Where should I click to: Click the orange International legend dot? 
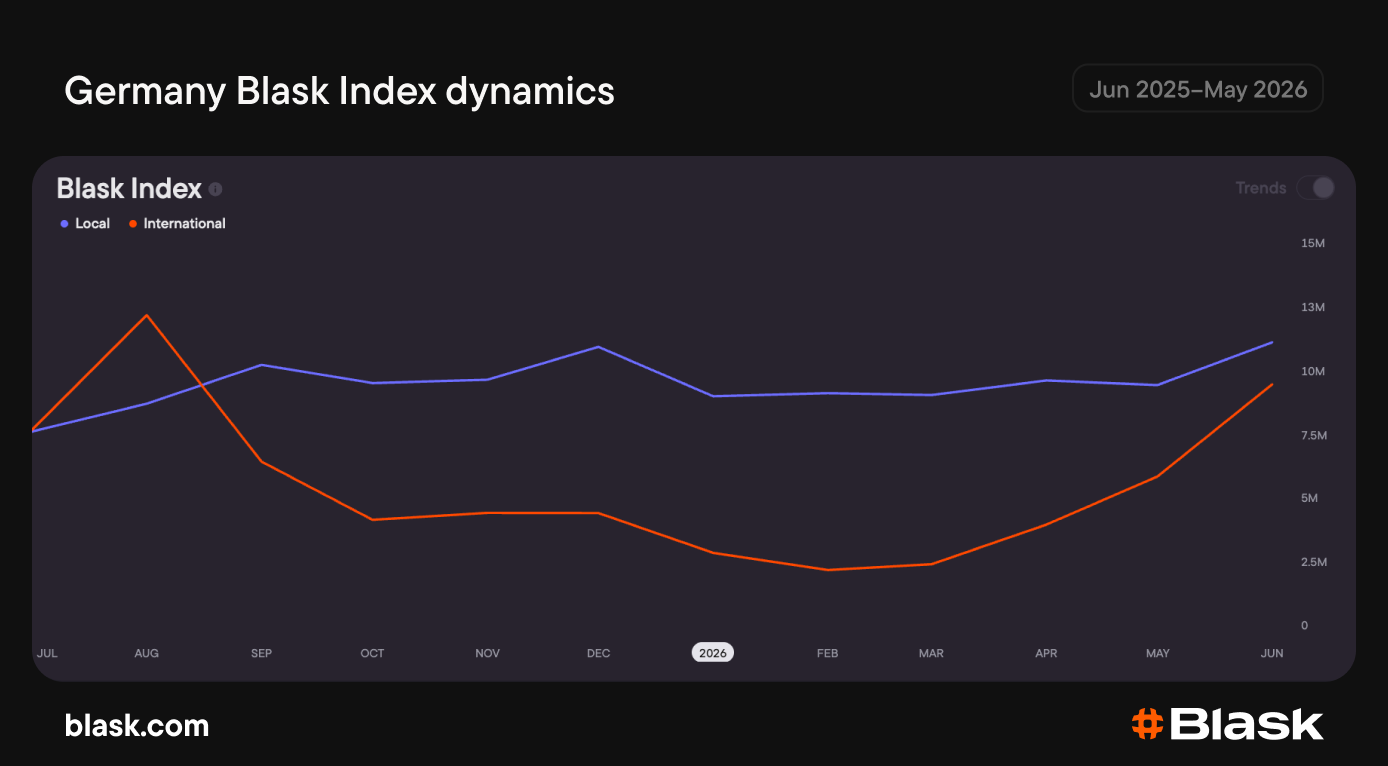point(133,224)
